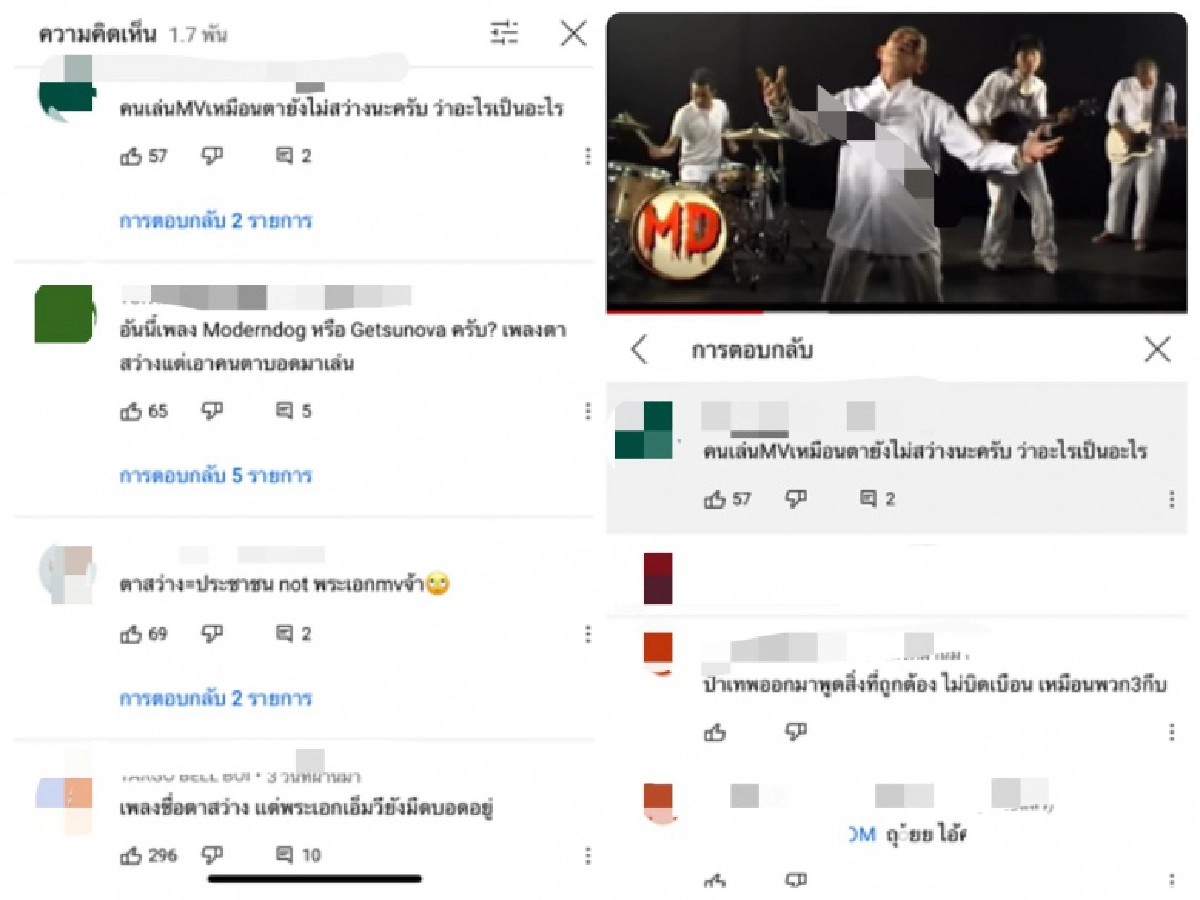The image size is (1200, 900).
Task: Expand การตอบกลับ 2 รายการ under first comment
Action: 216,220
